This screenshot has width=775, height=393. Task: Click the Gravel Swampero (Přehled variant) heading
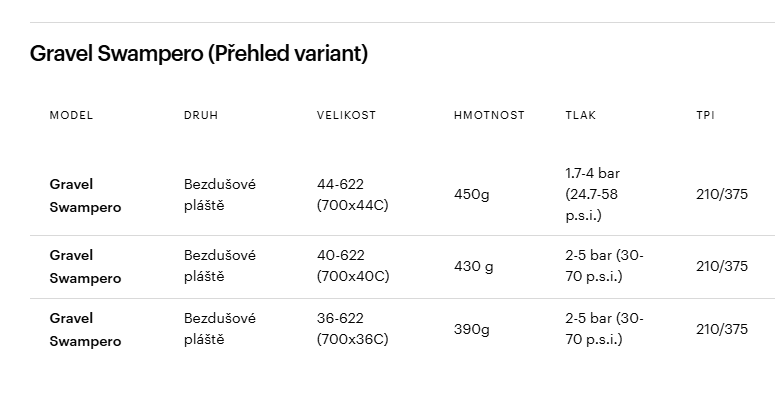tap(199, 53)
